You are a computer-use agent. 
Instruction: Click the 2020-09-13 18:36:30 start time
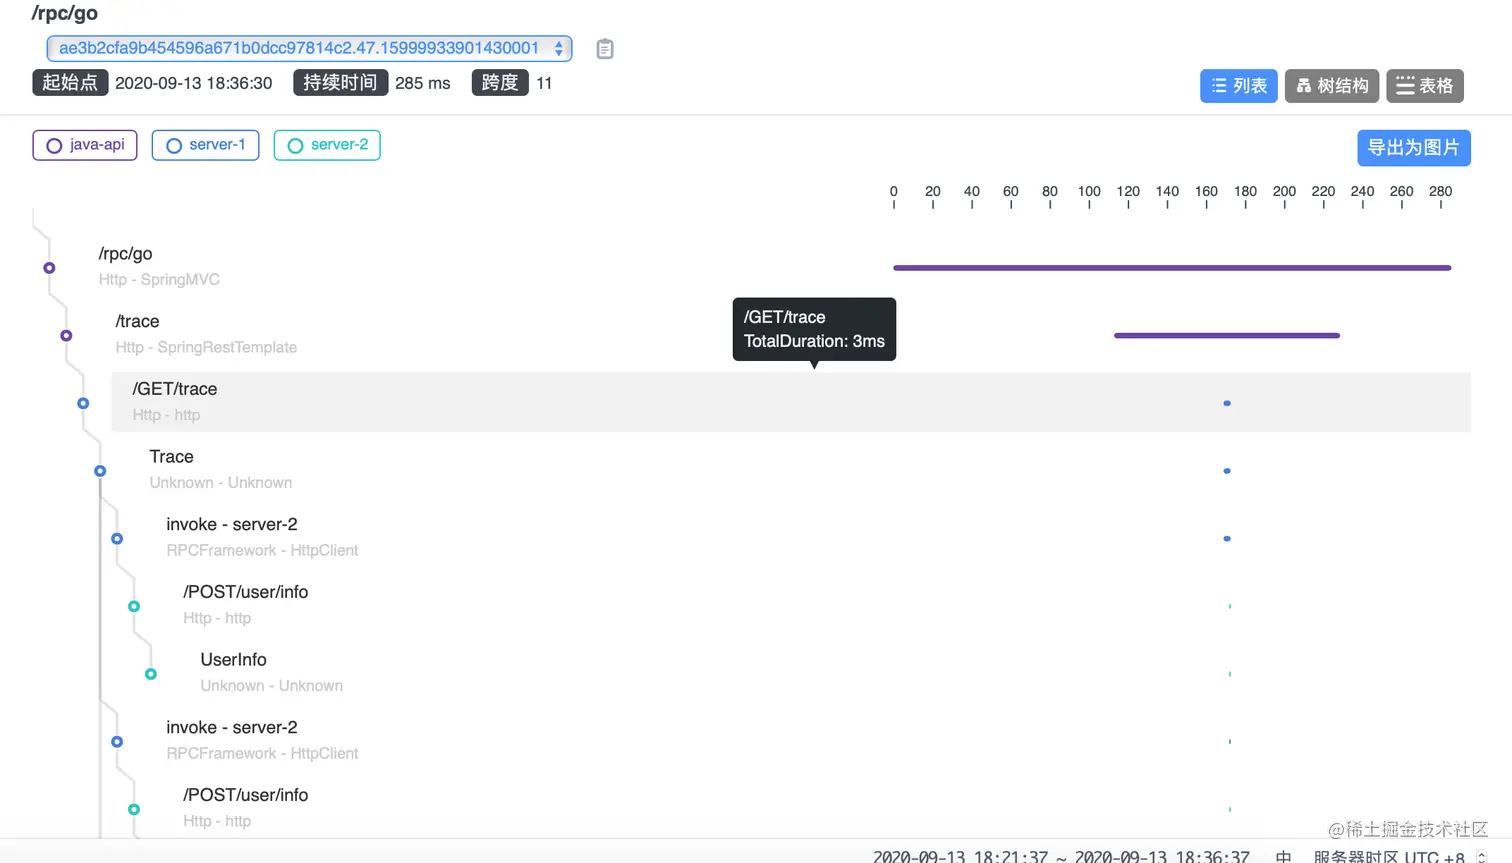[194, 84]
